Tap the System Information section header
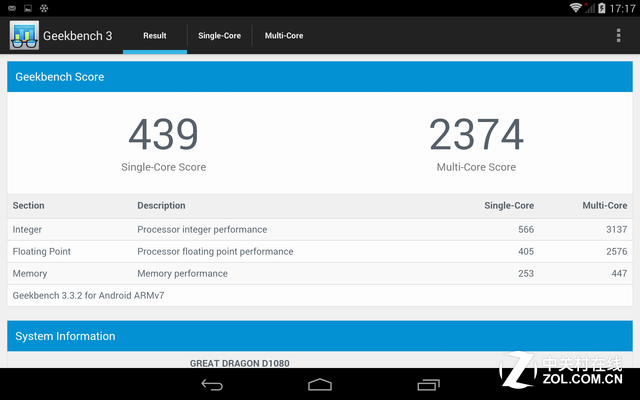Image resolution: width=640 pixels, height=400 pixels. 320,336
